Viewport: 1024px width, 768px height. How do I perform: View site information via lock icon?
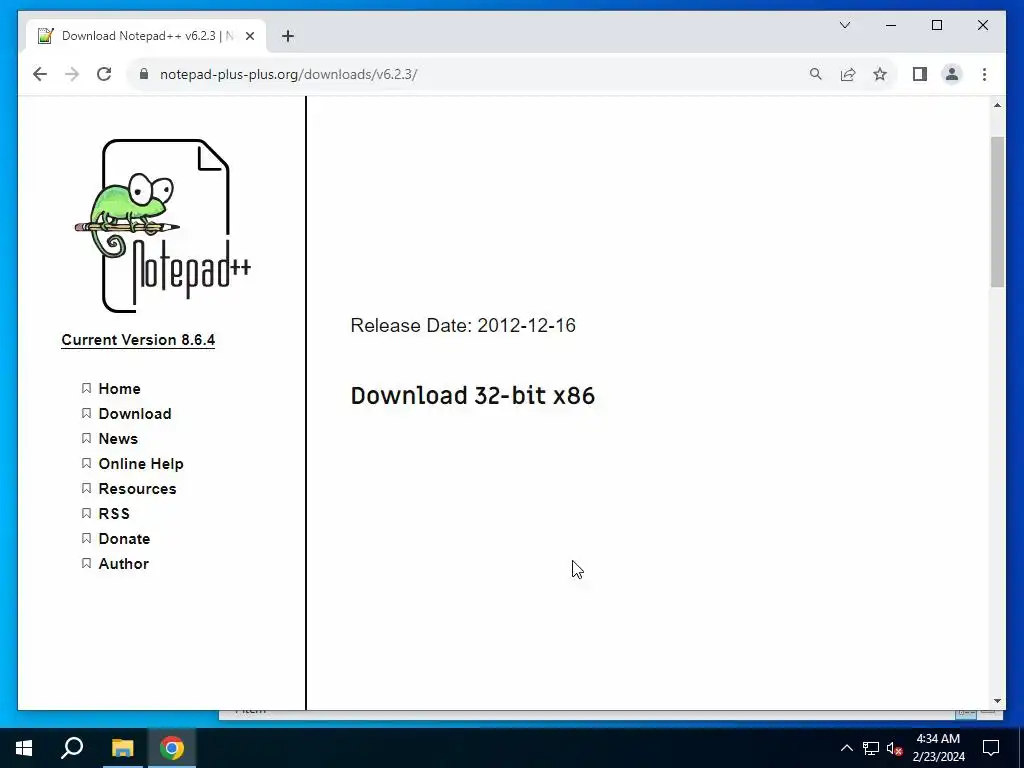click(x=144, y=74)
